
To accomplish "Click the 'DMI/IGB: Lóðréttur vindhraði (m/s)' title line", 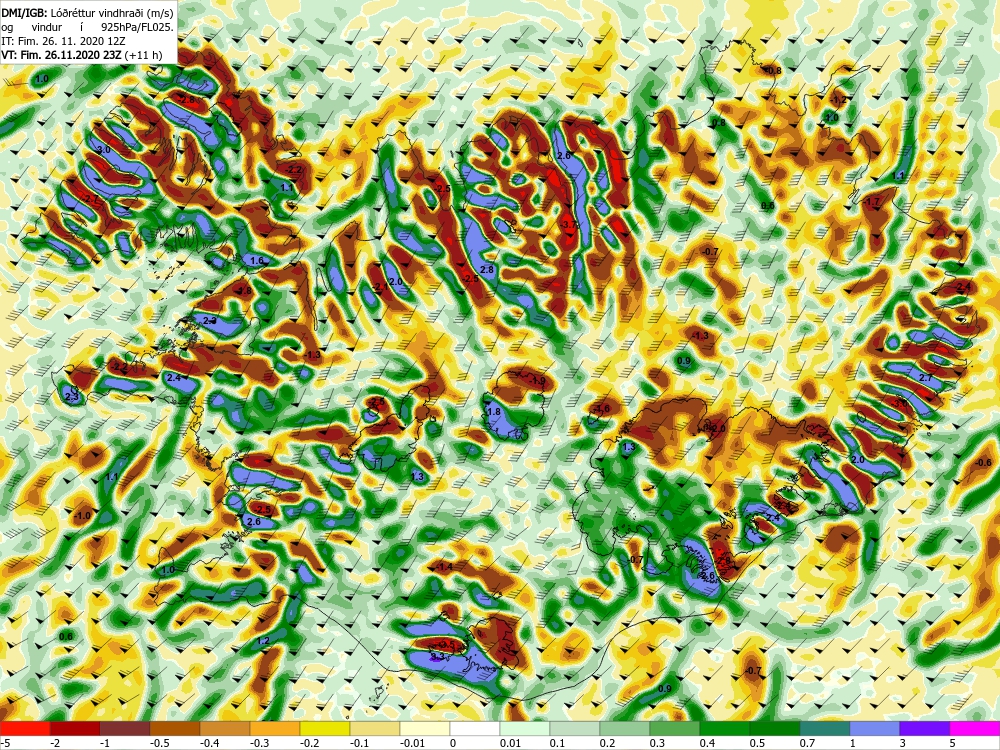I will point(88,13).
